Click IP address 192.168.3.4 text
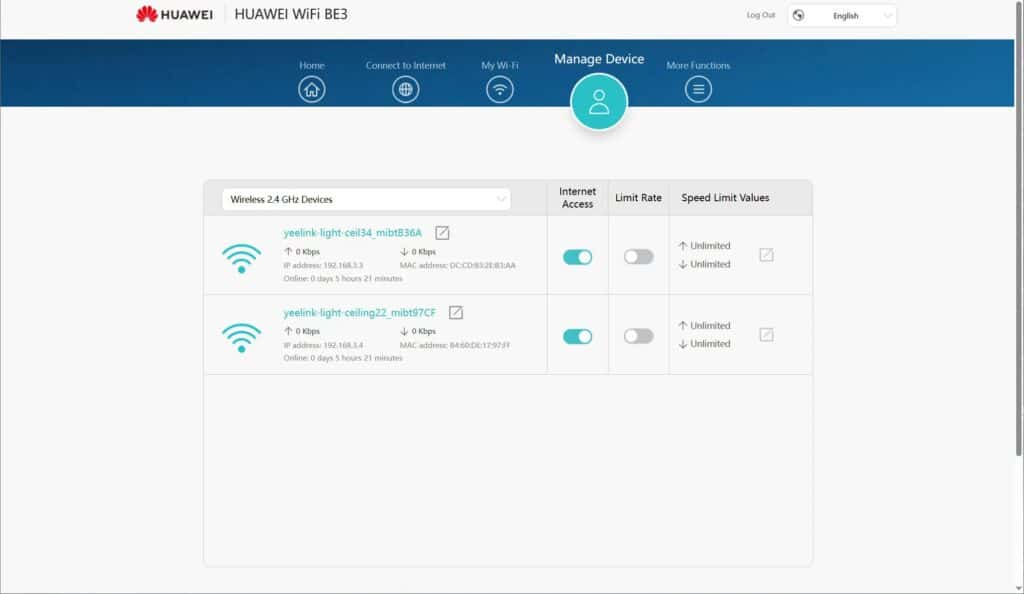 323,345
